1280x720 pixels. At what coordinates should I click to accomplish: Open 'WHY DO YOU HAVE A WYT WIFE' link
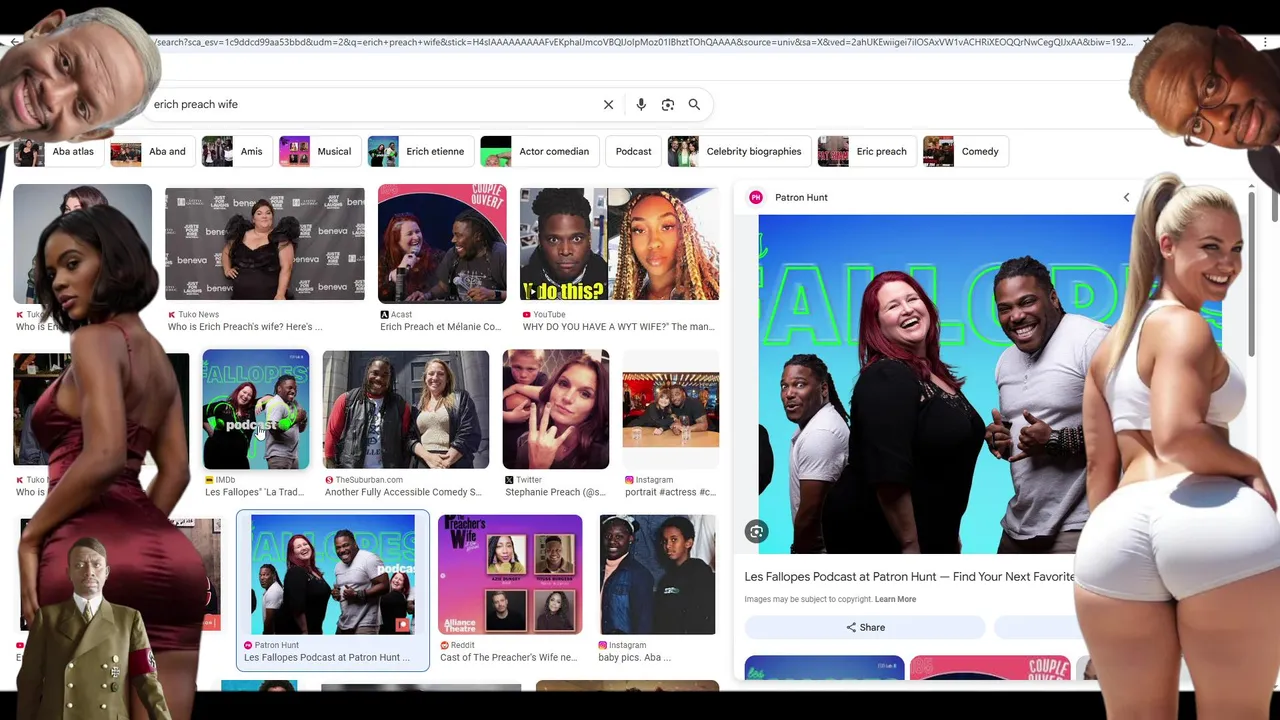click(619, 326)
